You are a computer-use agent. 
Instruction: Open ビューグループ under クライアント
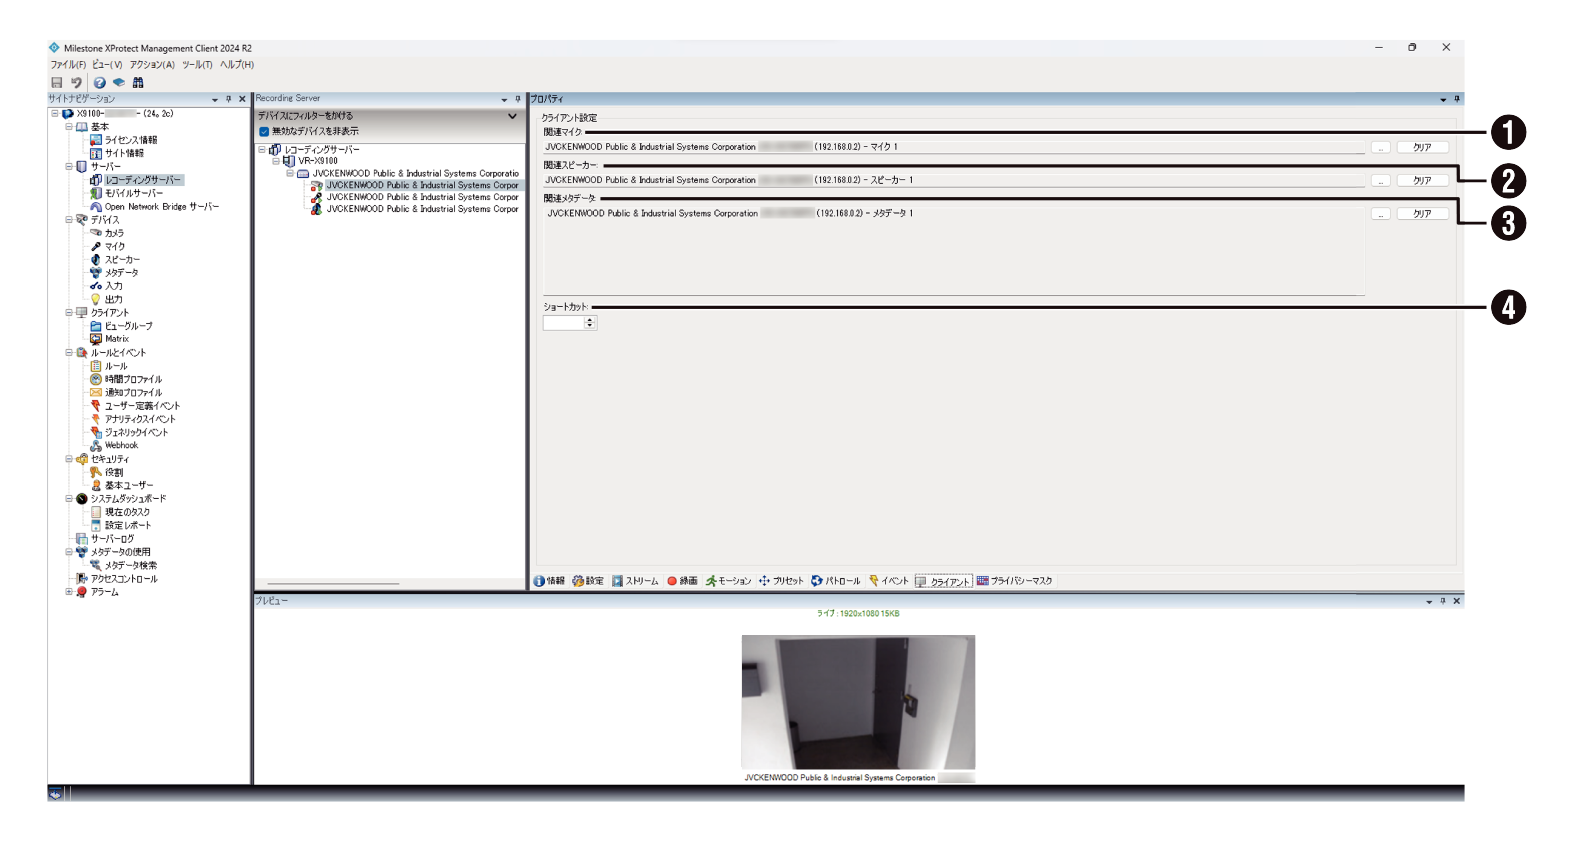point(129,326)
